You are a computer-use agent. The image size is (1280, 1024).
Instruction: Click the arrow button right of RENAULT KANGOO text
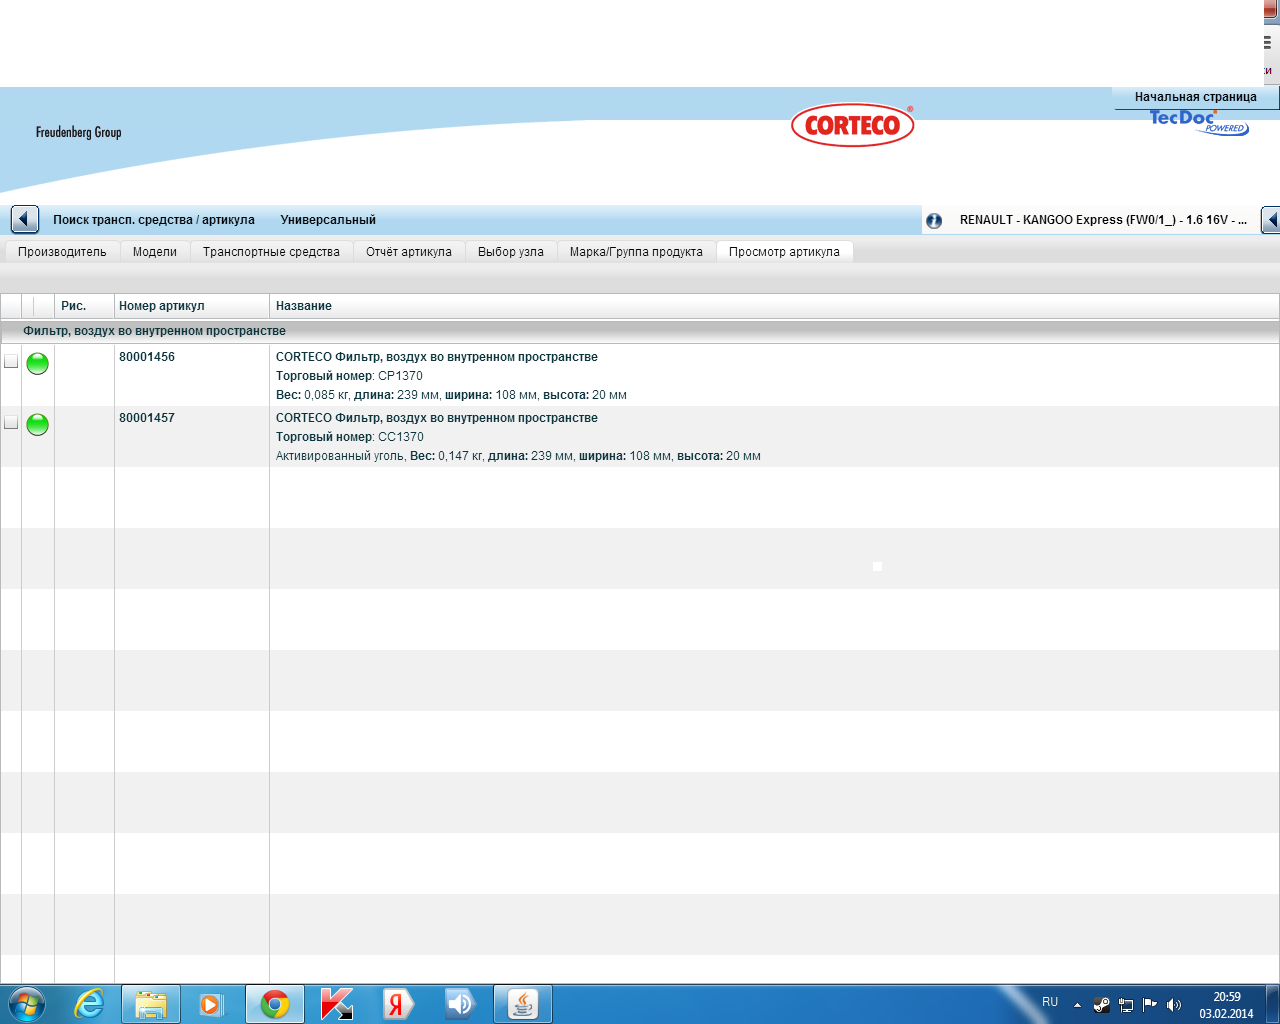click(1271, 219)
